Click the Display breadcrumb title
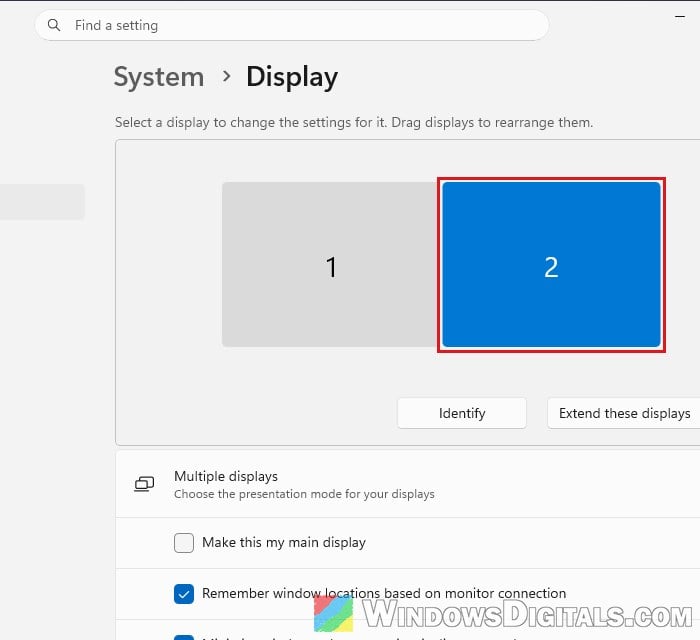The image size is (700, 640). pyautogui.click(x=292, y=77)
